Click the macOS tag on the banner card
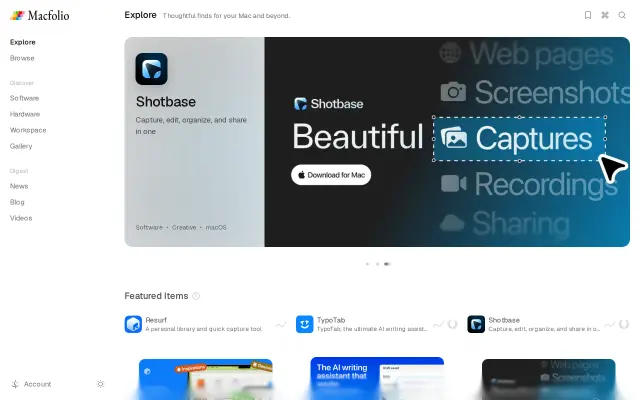Viewport: 640px width, 400px height. coord(216,227)
